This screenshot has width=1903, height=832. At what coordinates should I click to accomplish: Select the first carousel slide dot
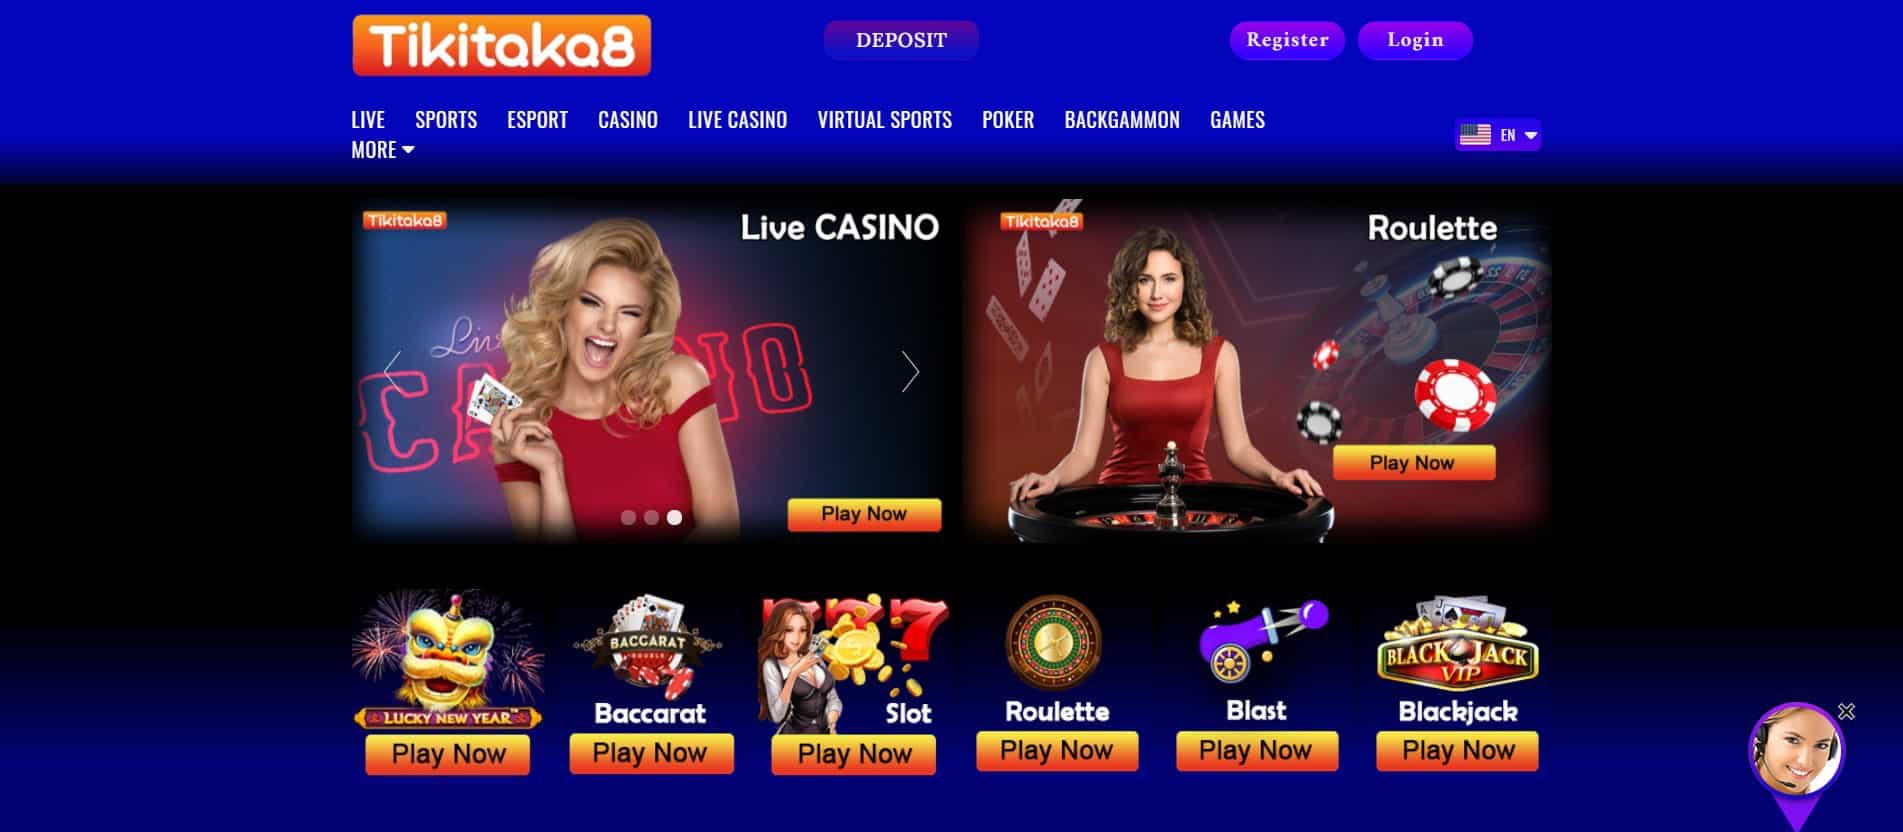pyautogui.click(x=628, y=517)
